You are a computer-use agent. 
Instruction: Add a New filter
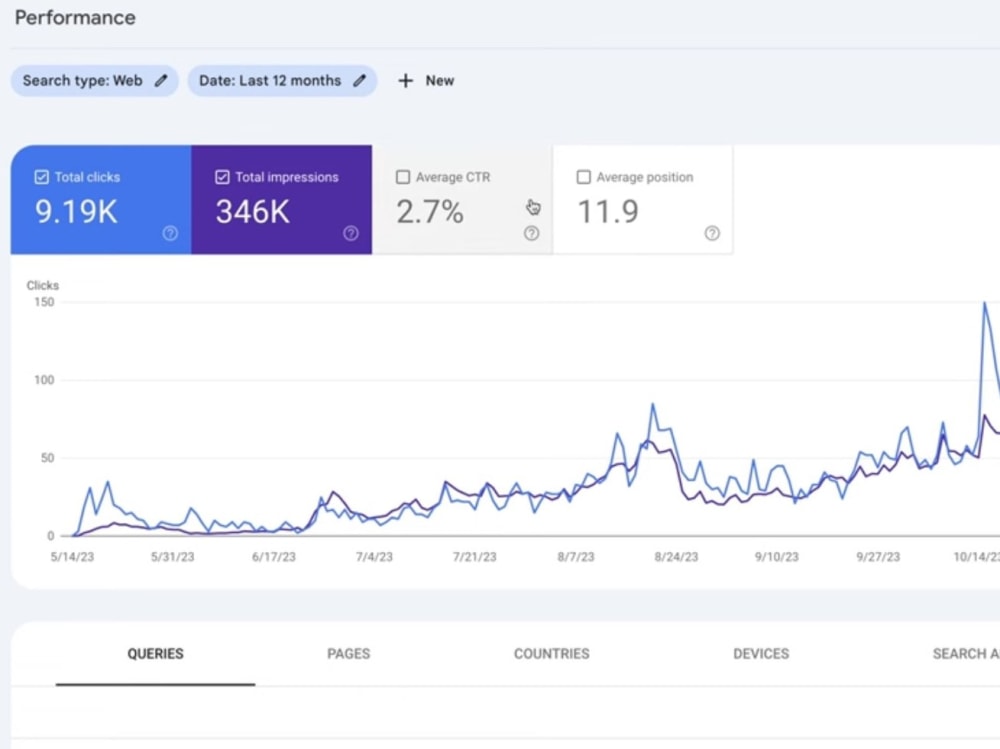[426, 80]
